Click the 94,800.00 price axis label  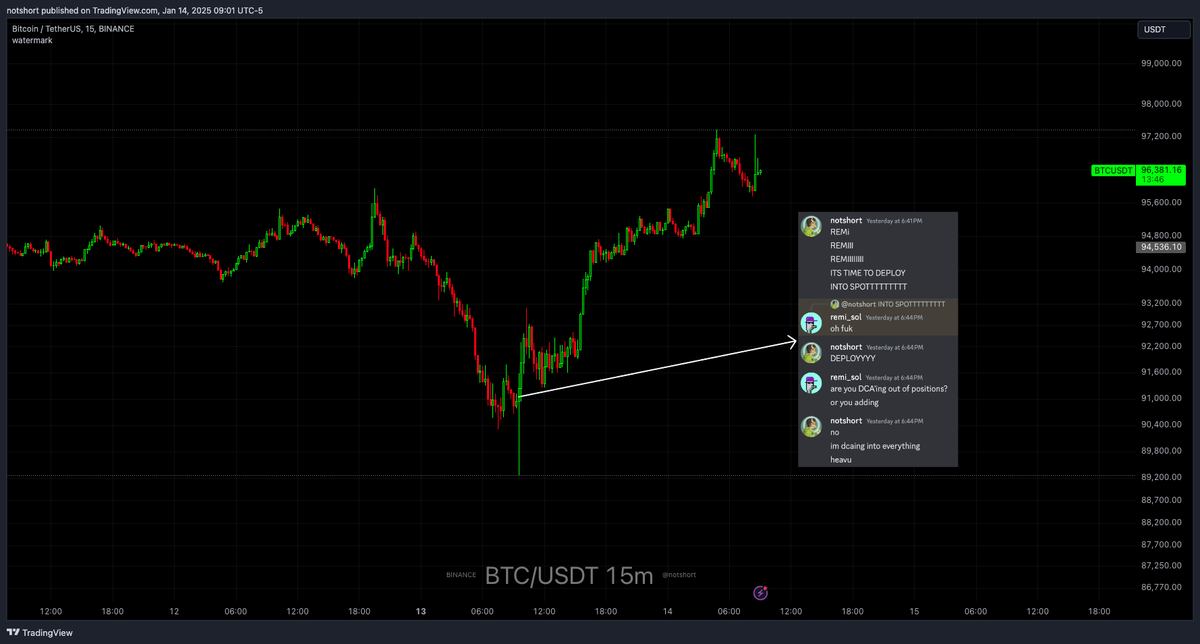(1161, 236)
